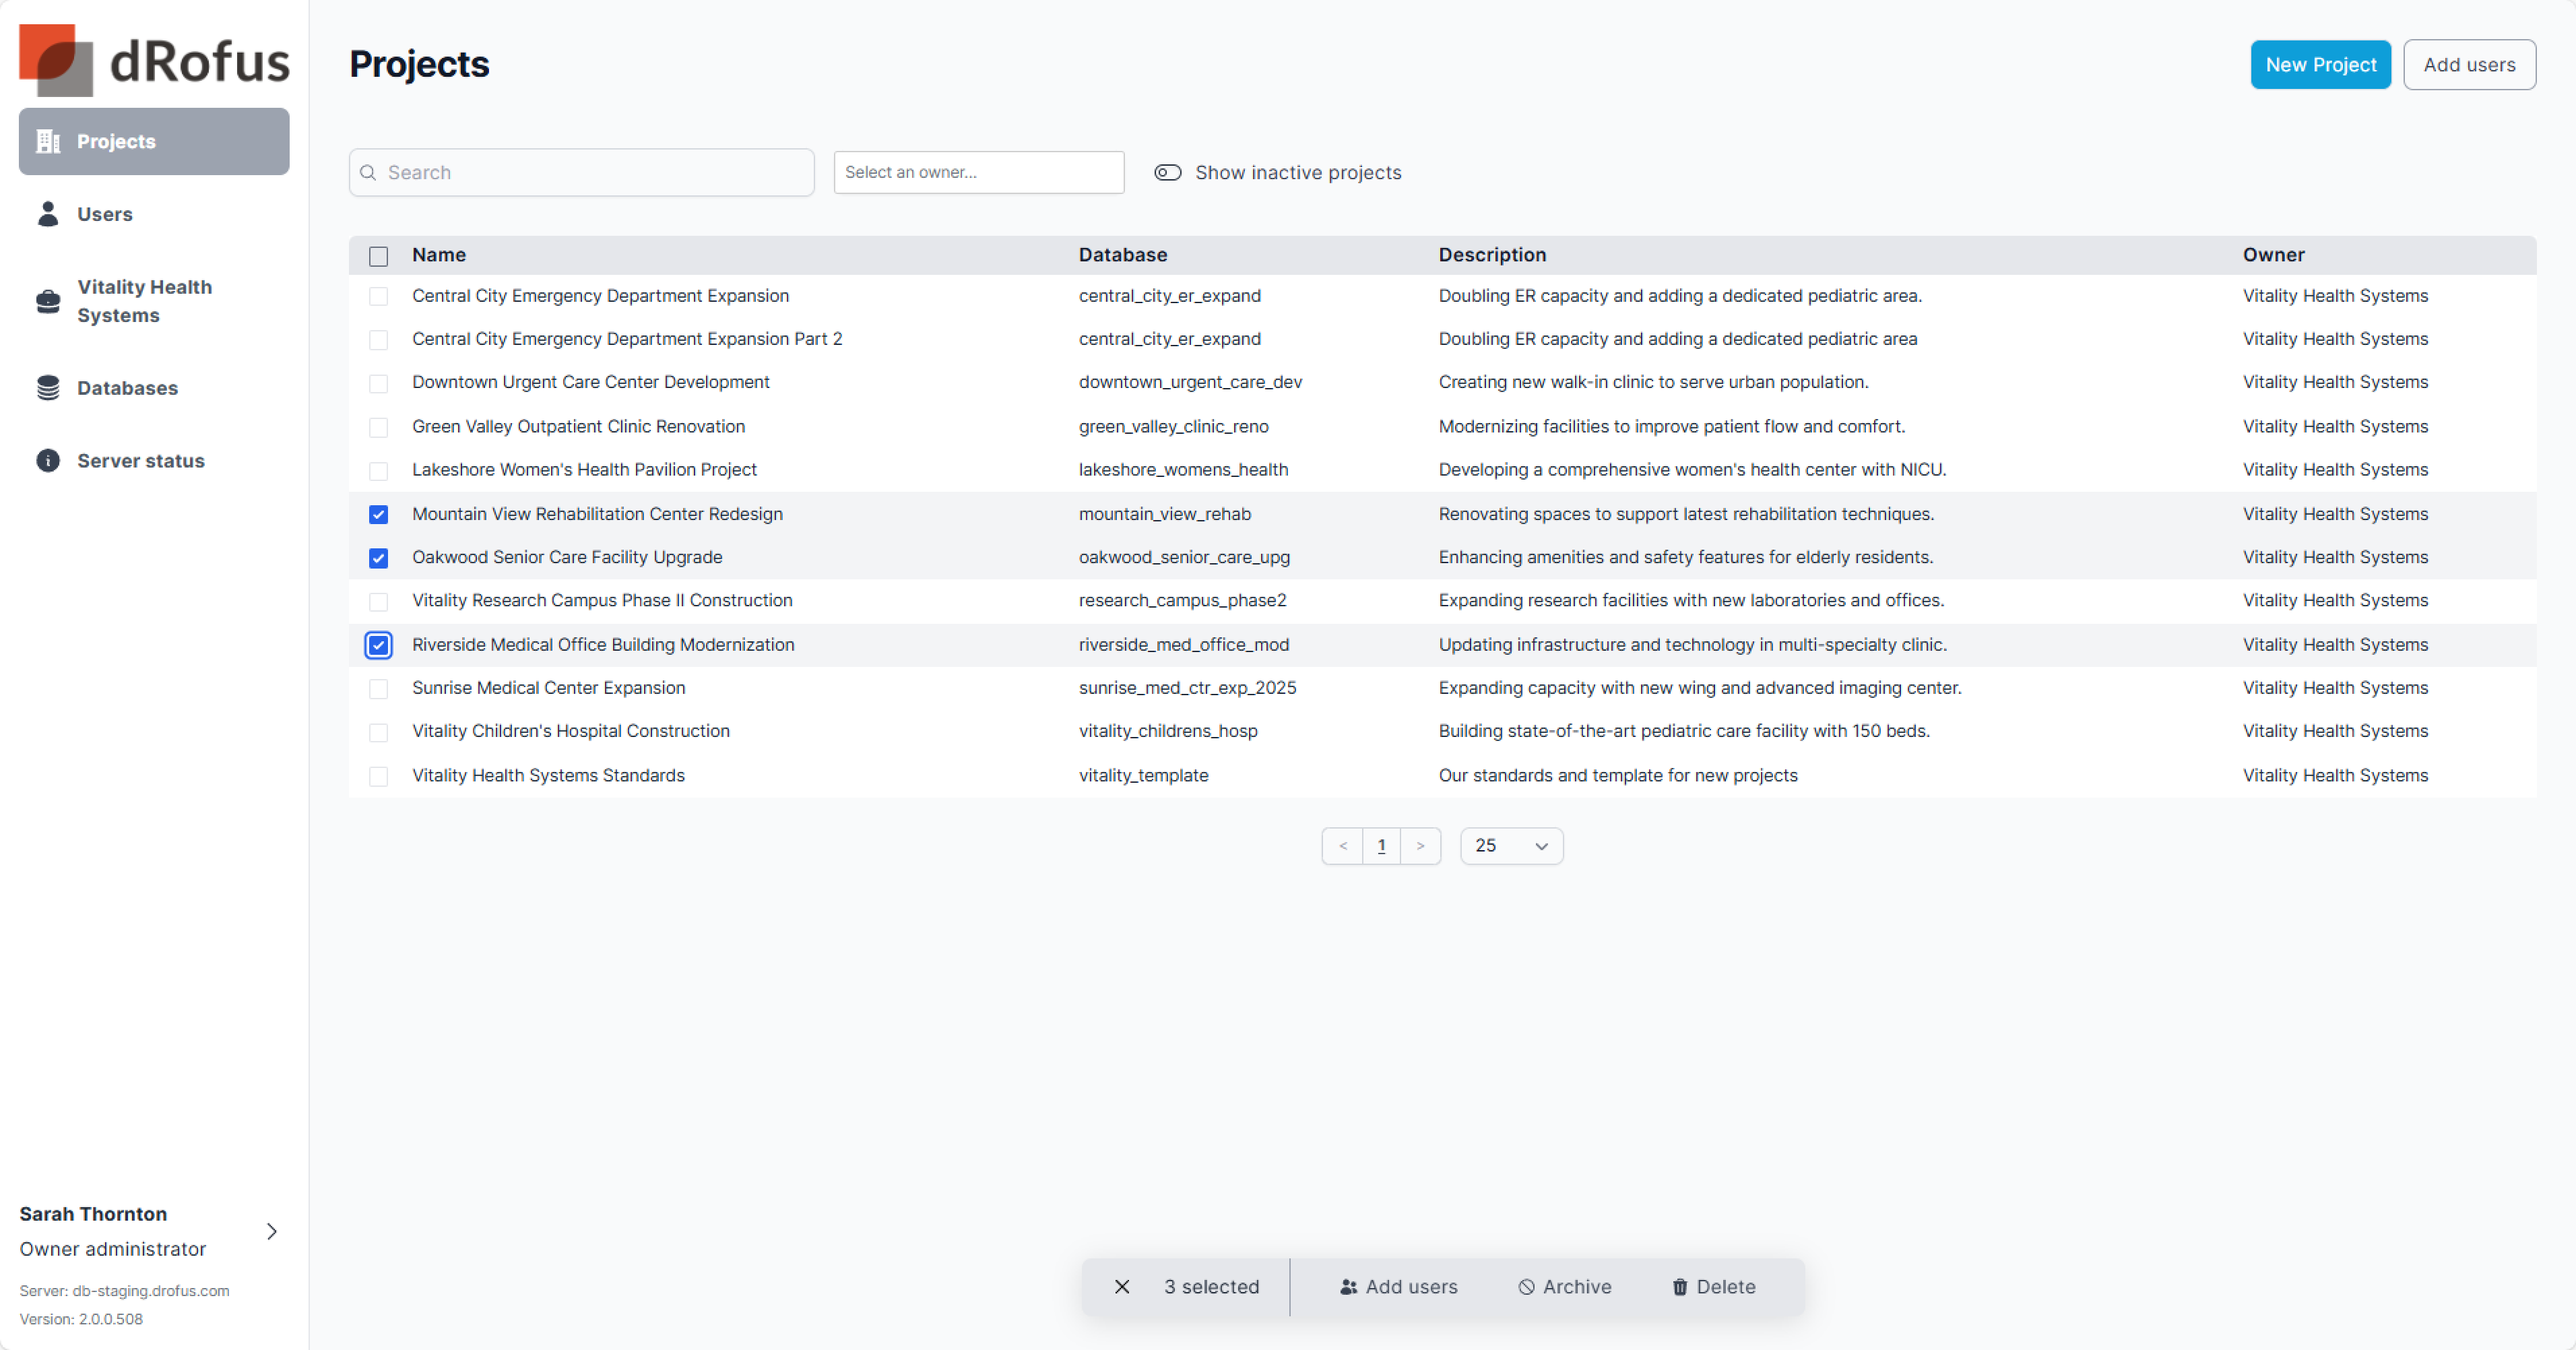Image resolution: width=2576 pixels, height=1350 pixels.
Task: Expand Sarah Thornton user menu chevron
Action: [271, 1231]
